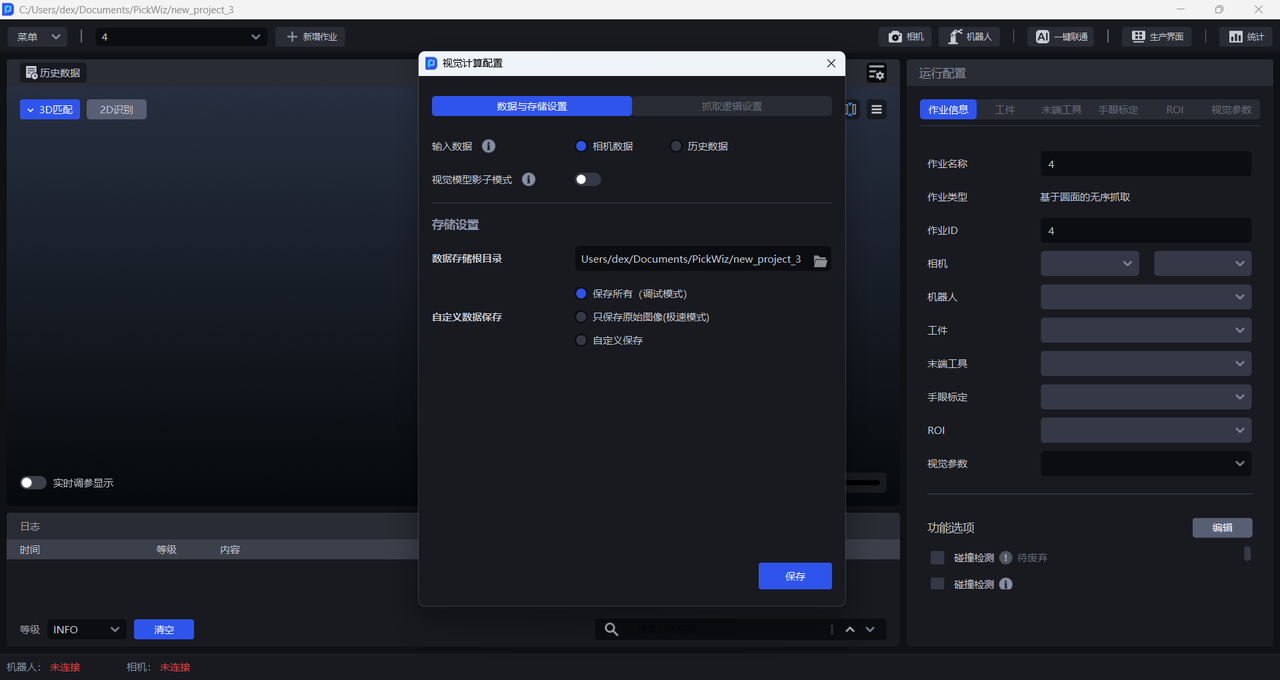Expand the 菜单 dropdown
Screen dimensions: 1280x680
(38, 37)
